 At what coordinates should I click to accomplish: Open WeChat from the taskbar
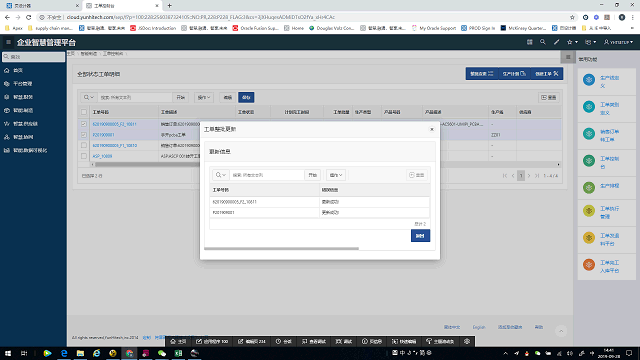162,353
